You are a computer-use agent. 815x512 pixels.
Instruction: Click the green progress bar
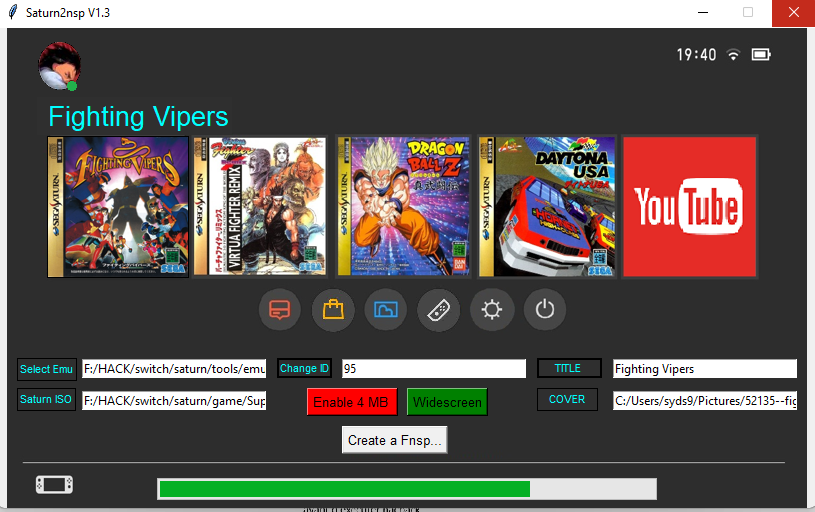406,489
